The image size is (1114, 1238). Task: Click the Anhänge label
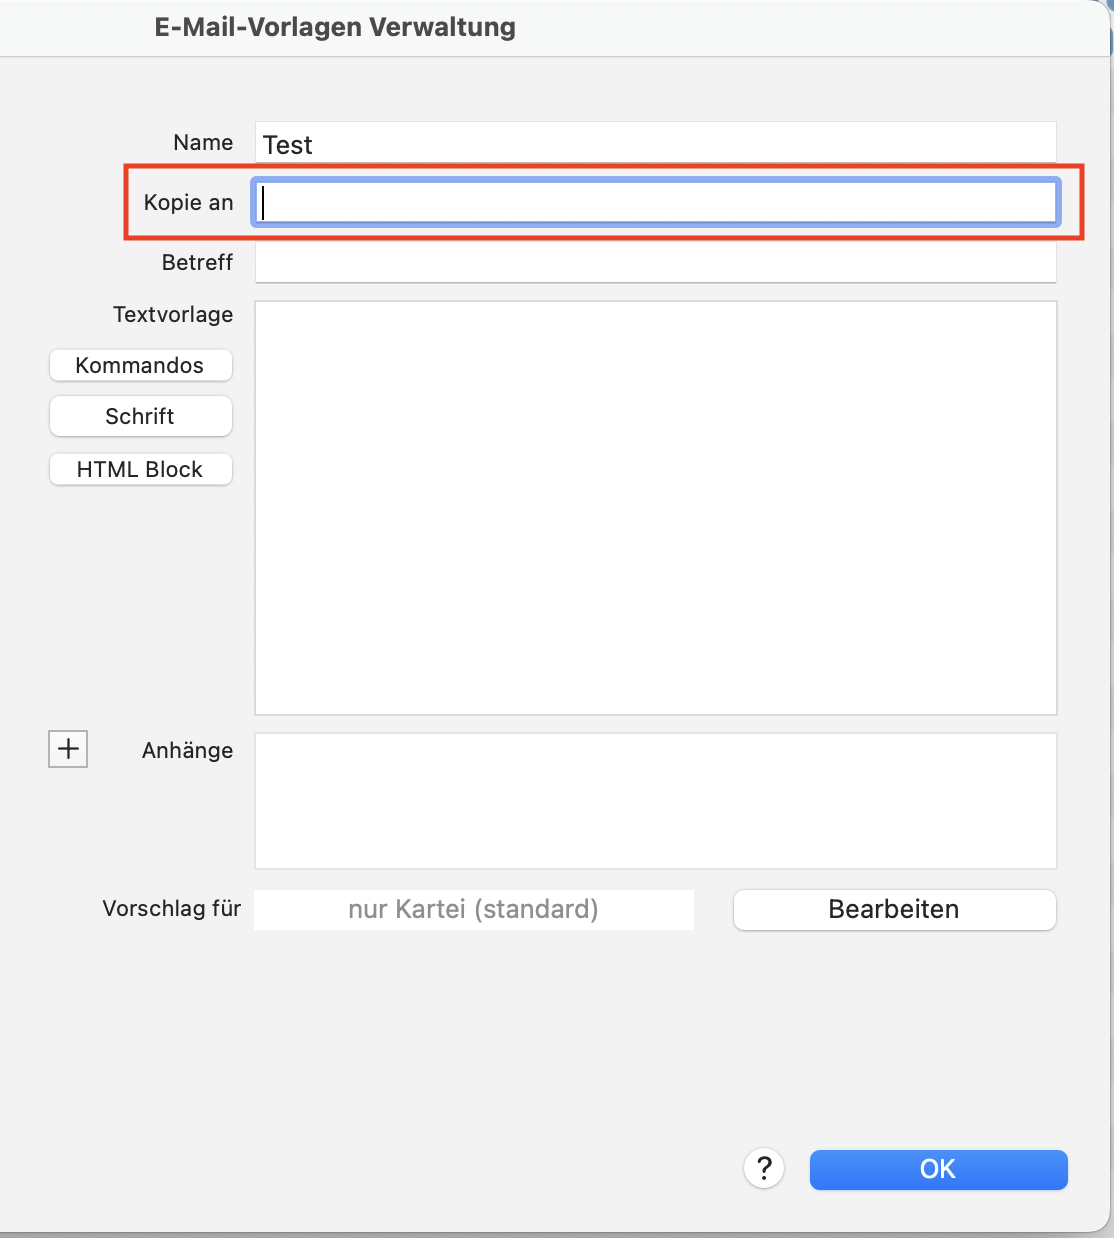187,750
